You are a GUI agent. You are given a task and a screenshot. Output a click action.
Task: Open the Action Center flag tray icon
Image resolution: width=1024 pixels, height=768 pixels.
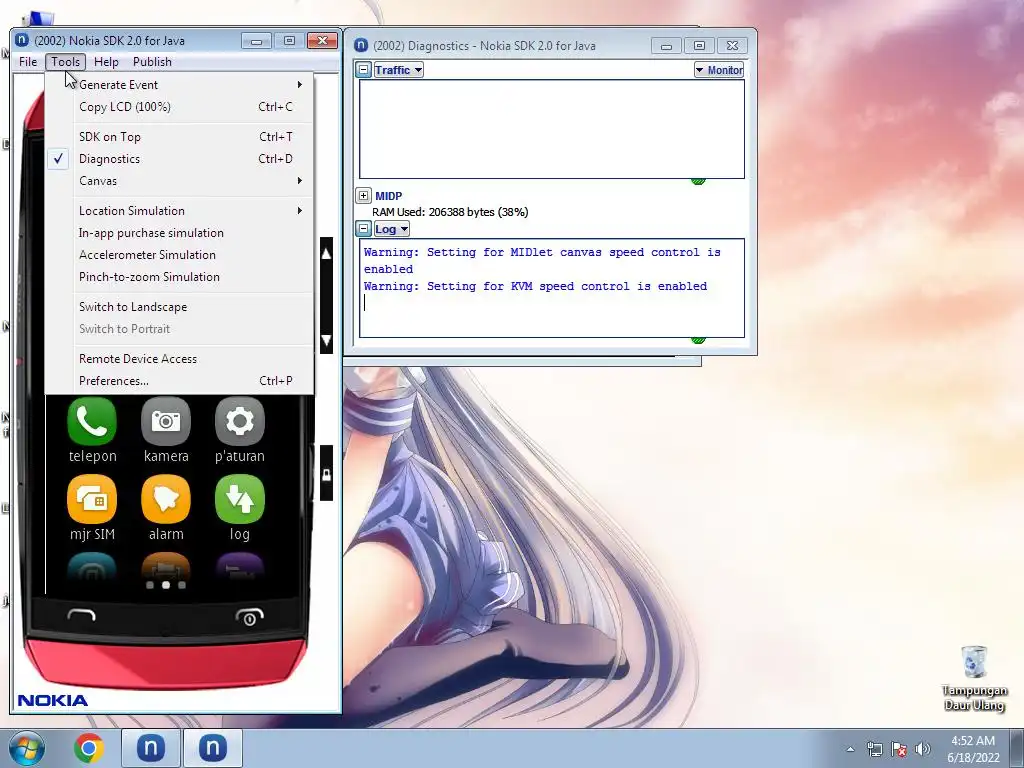point(899,749)
